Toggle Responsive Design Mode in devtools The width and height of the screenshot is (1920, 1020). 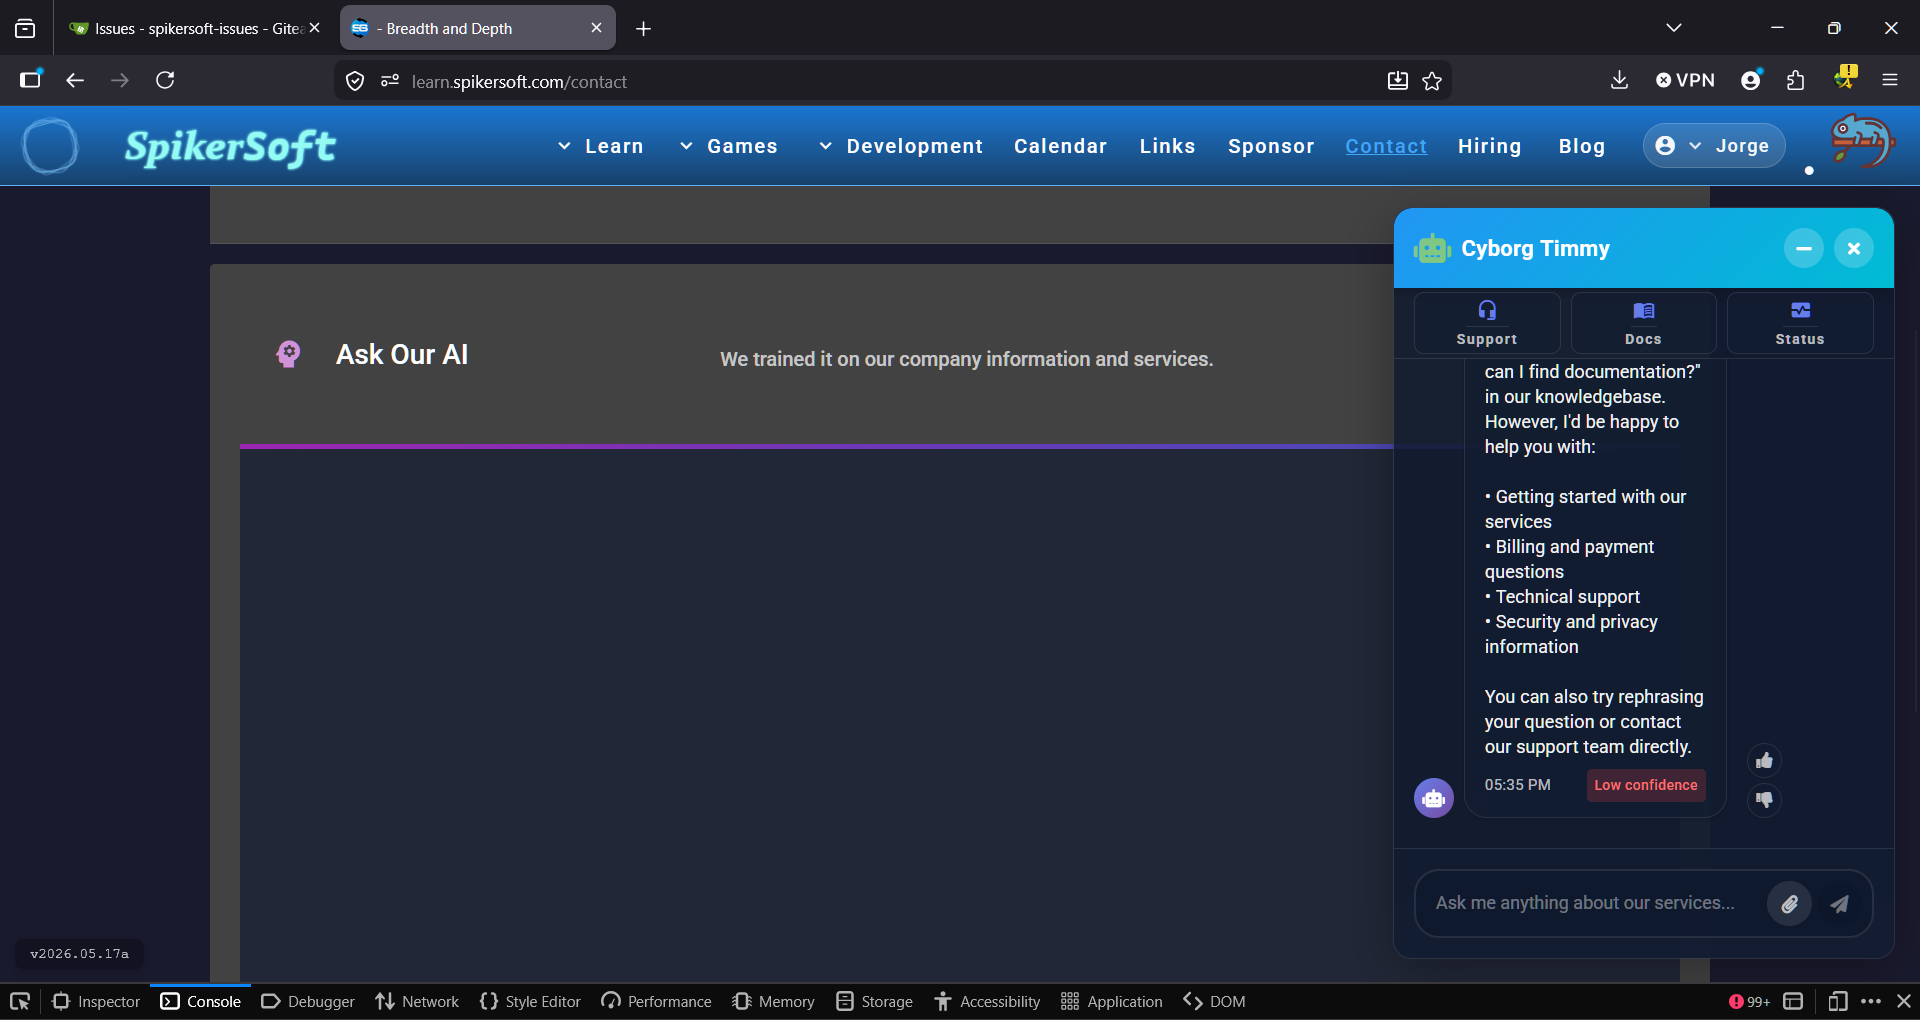tap(1837, 1001)
